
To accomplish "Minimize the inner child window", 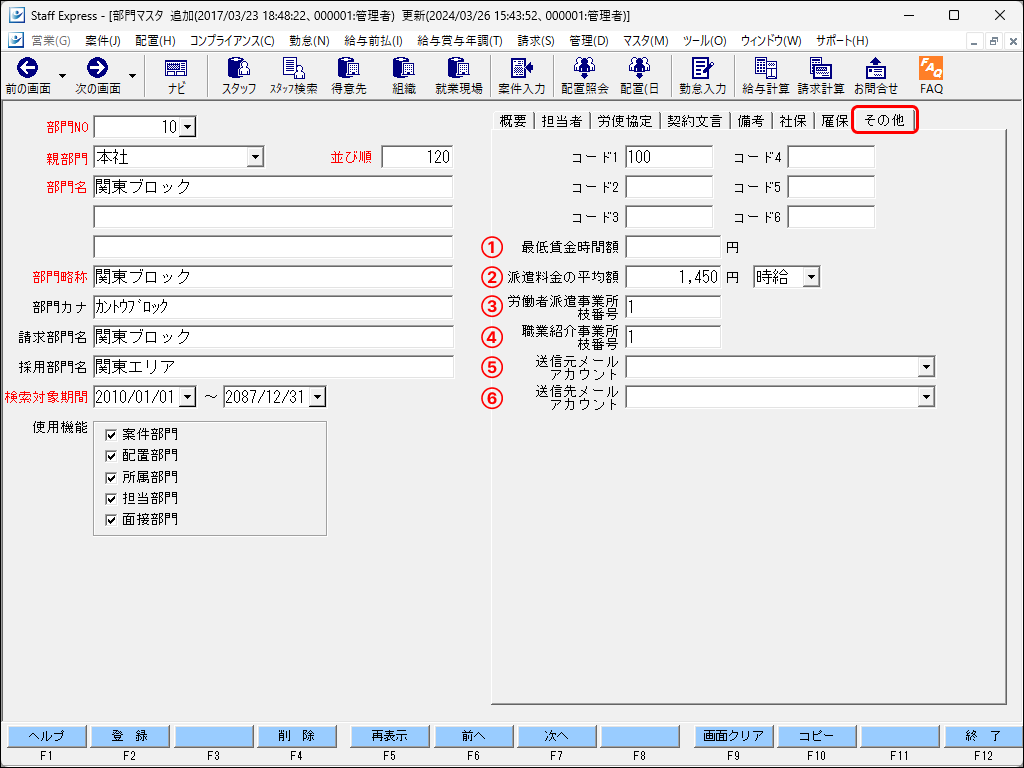I will (x=974, y=41).
